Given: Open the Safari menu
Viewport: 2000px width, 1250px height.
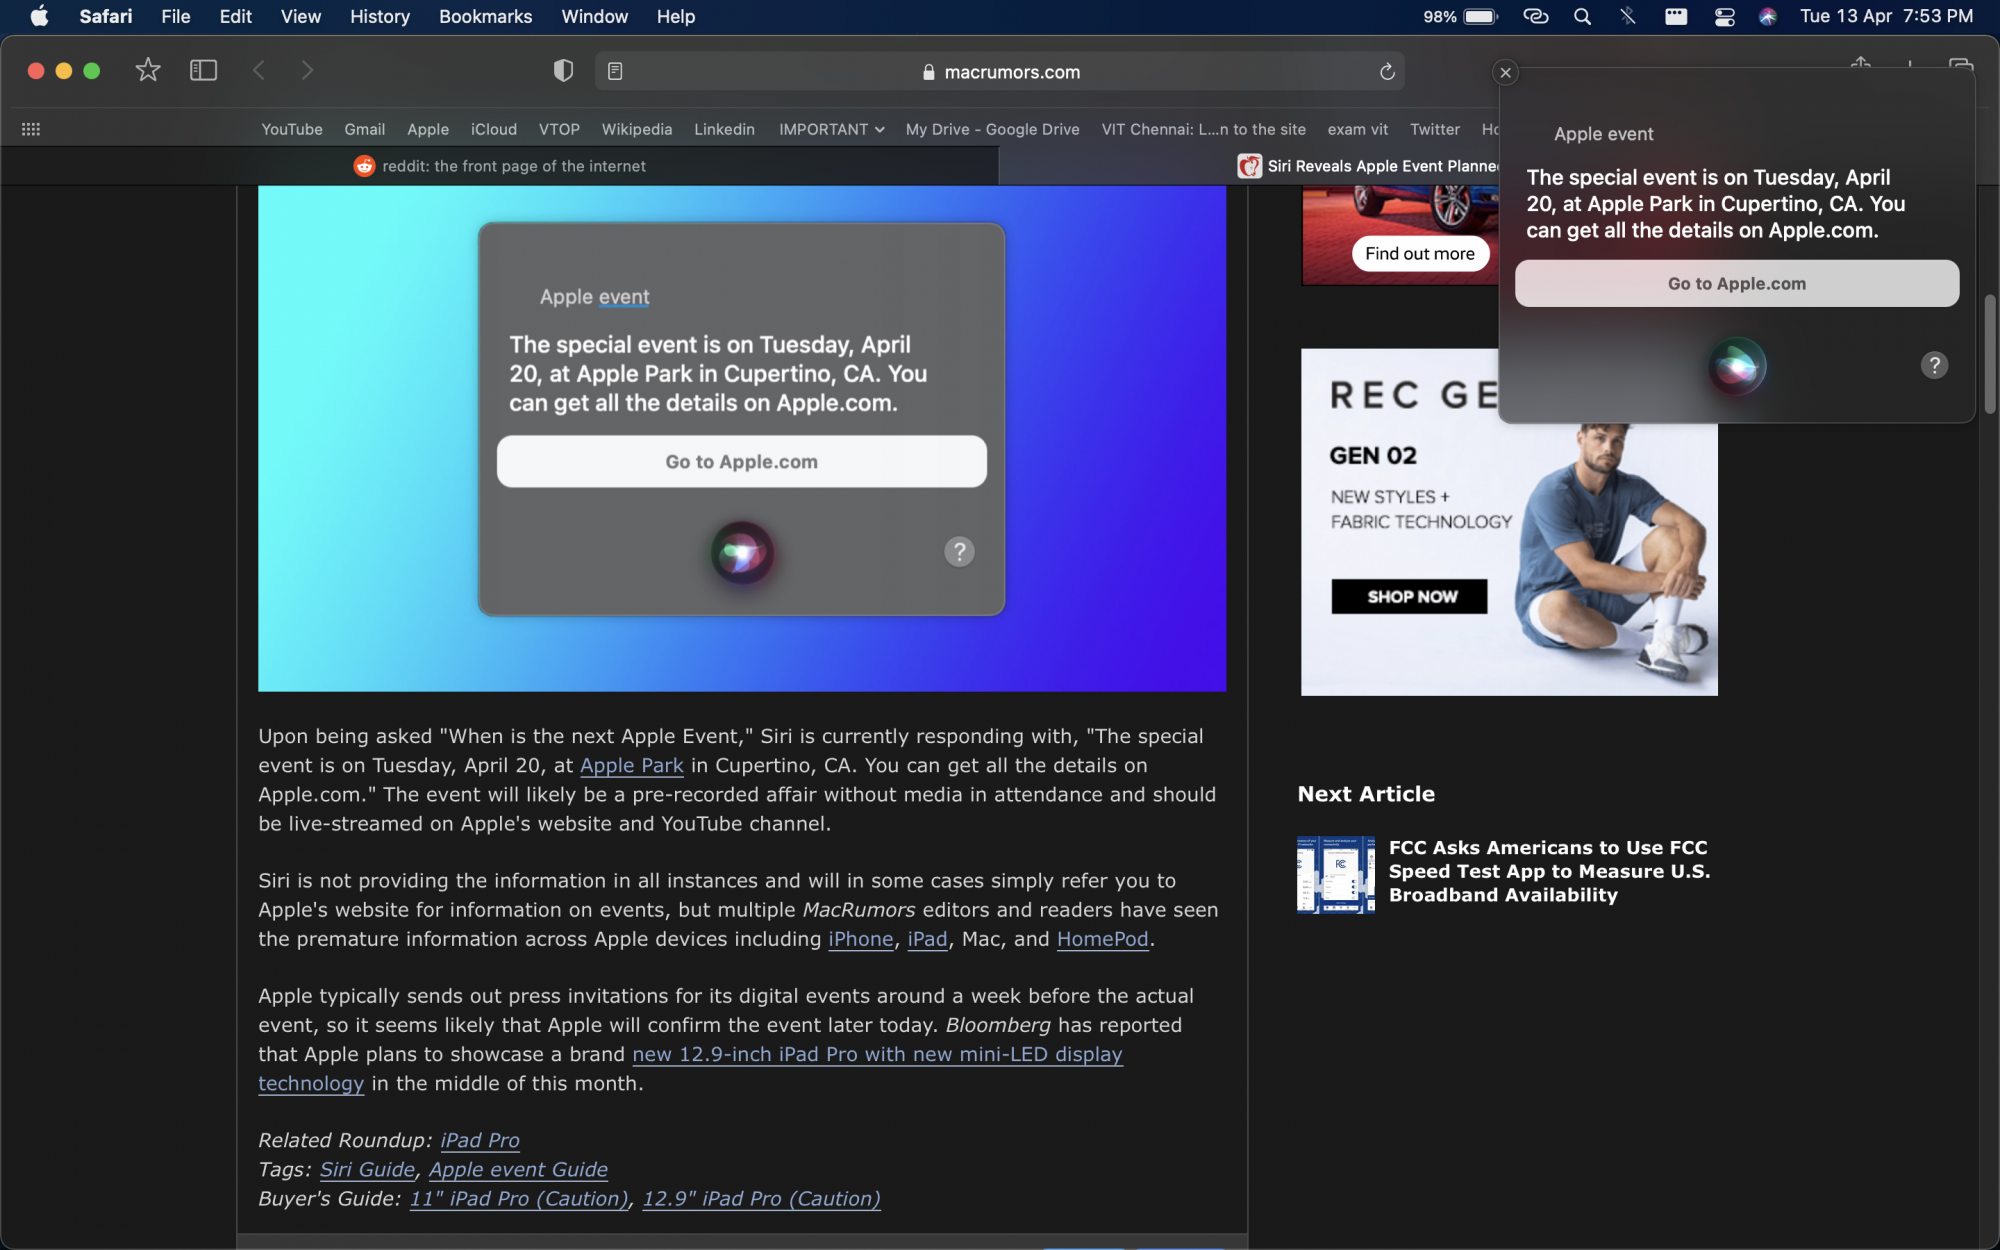Looking at the screenshot, I should [106, 16].
